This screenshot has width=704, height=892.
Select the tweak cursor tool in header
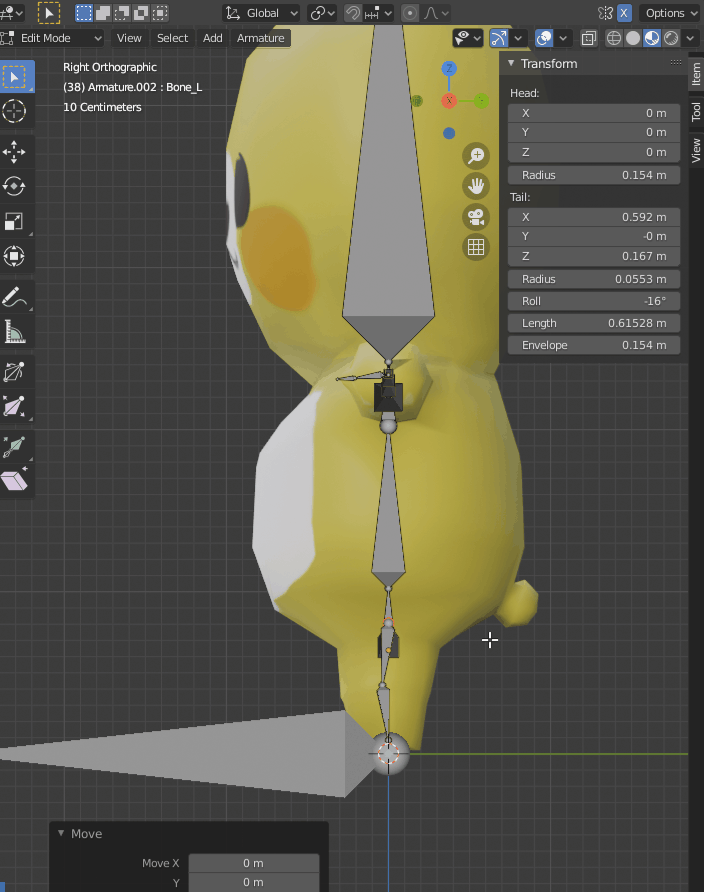coord(49,13)
